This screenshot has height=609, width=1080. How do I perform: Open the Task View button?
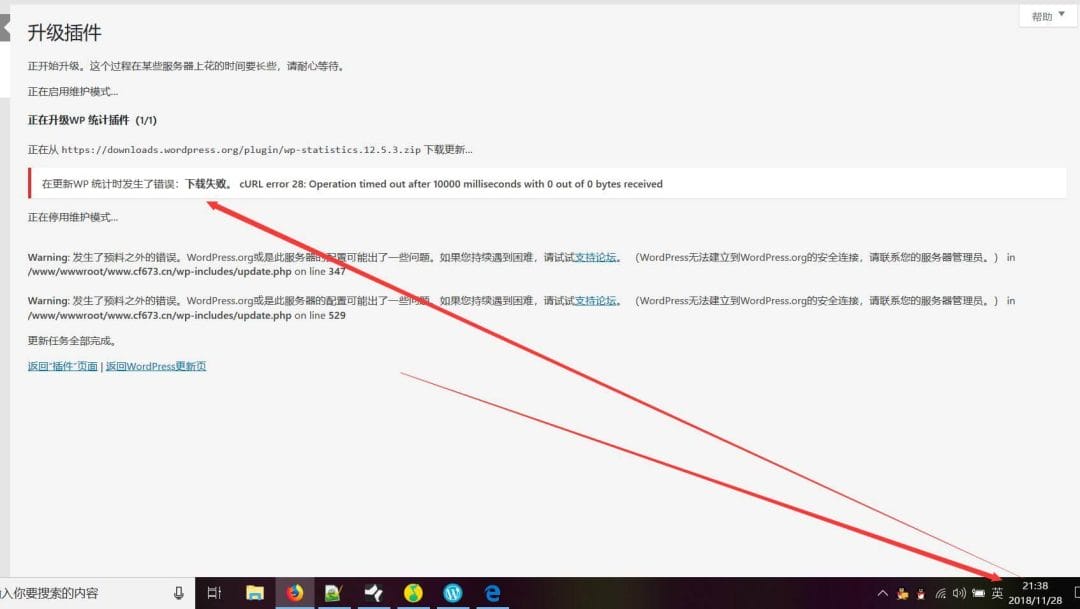coord(214,593)
